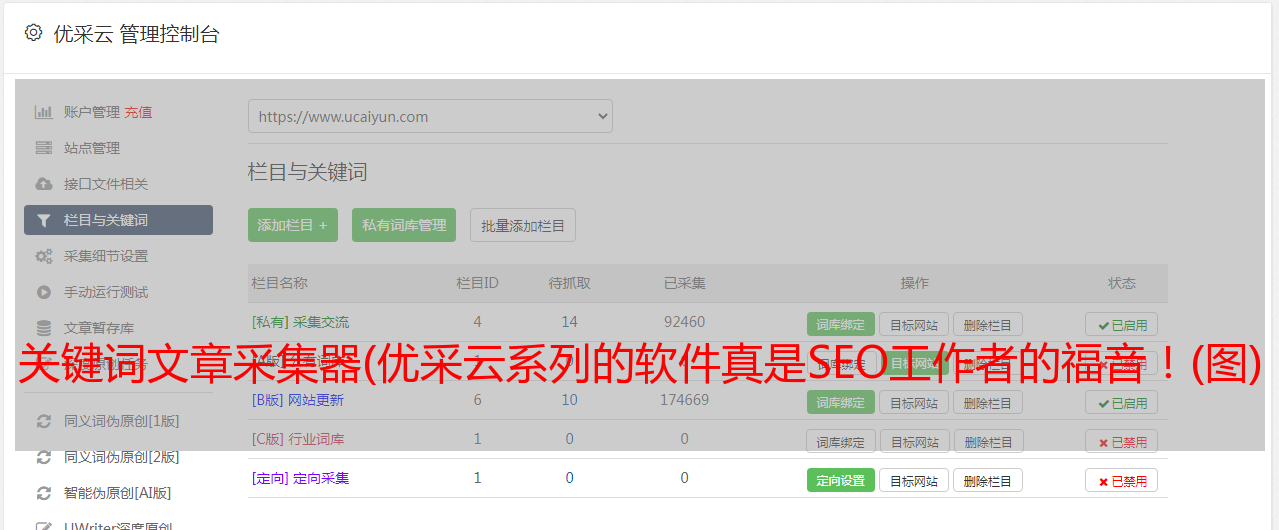Click 目标网站 for 采集交流 row

914,324
